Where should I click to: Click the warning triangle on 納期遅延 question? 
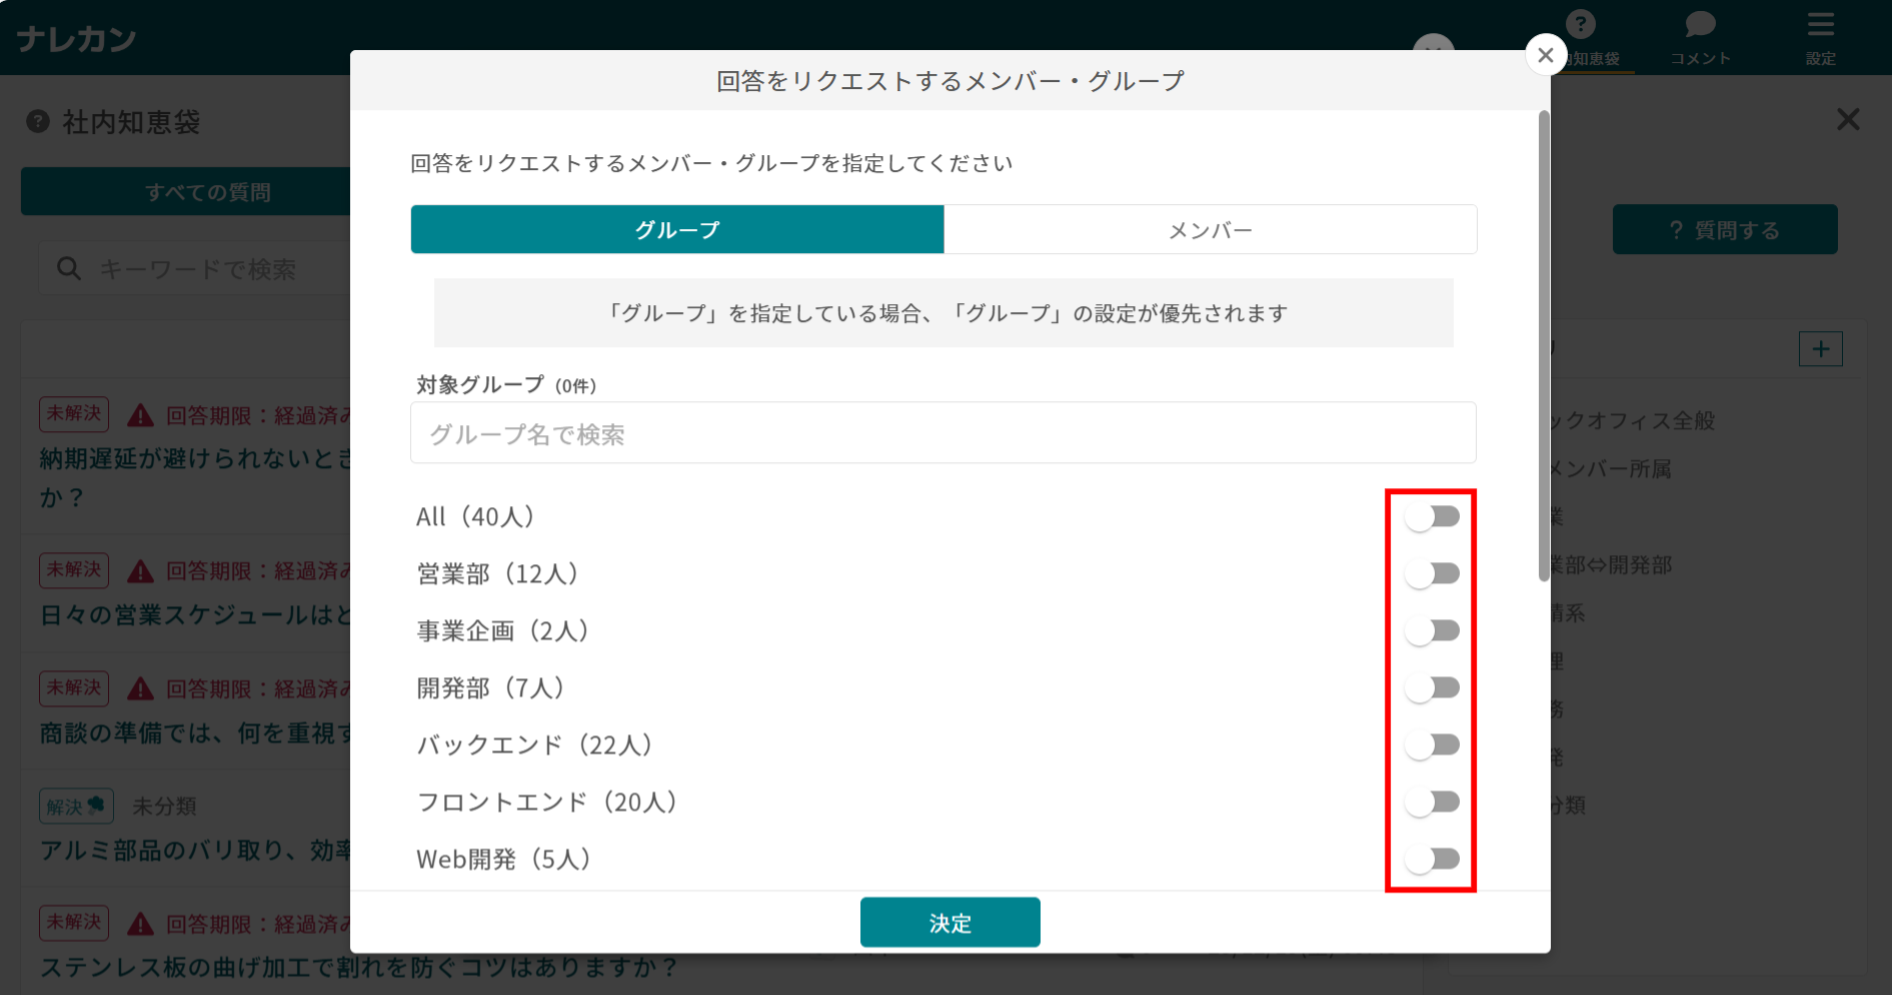point(139,414)
